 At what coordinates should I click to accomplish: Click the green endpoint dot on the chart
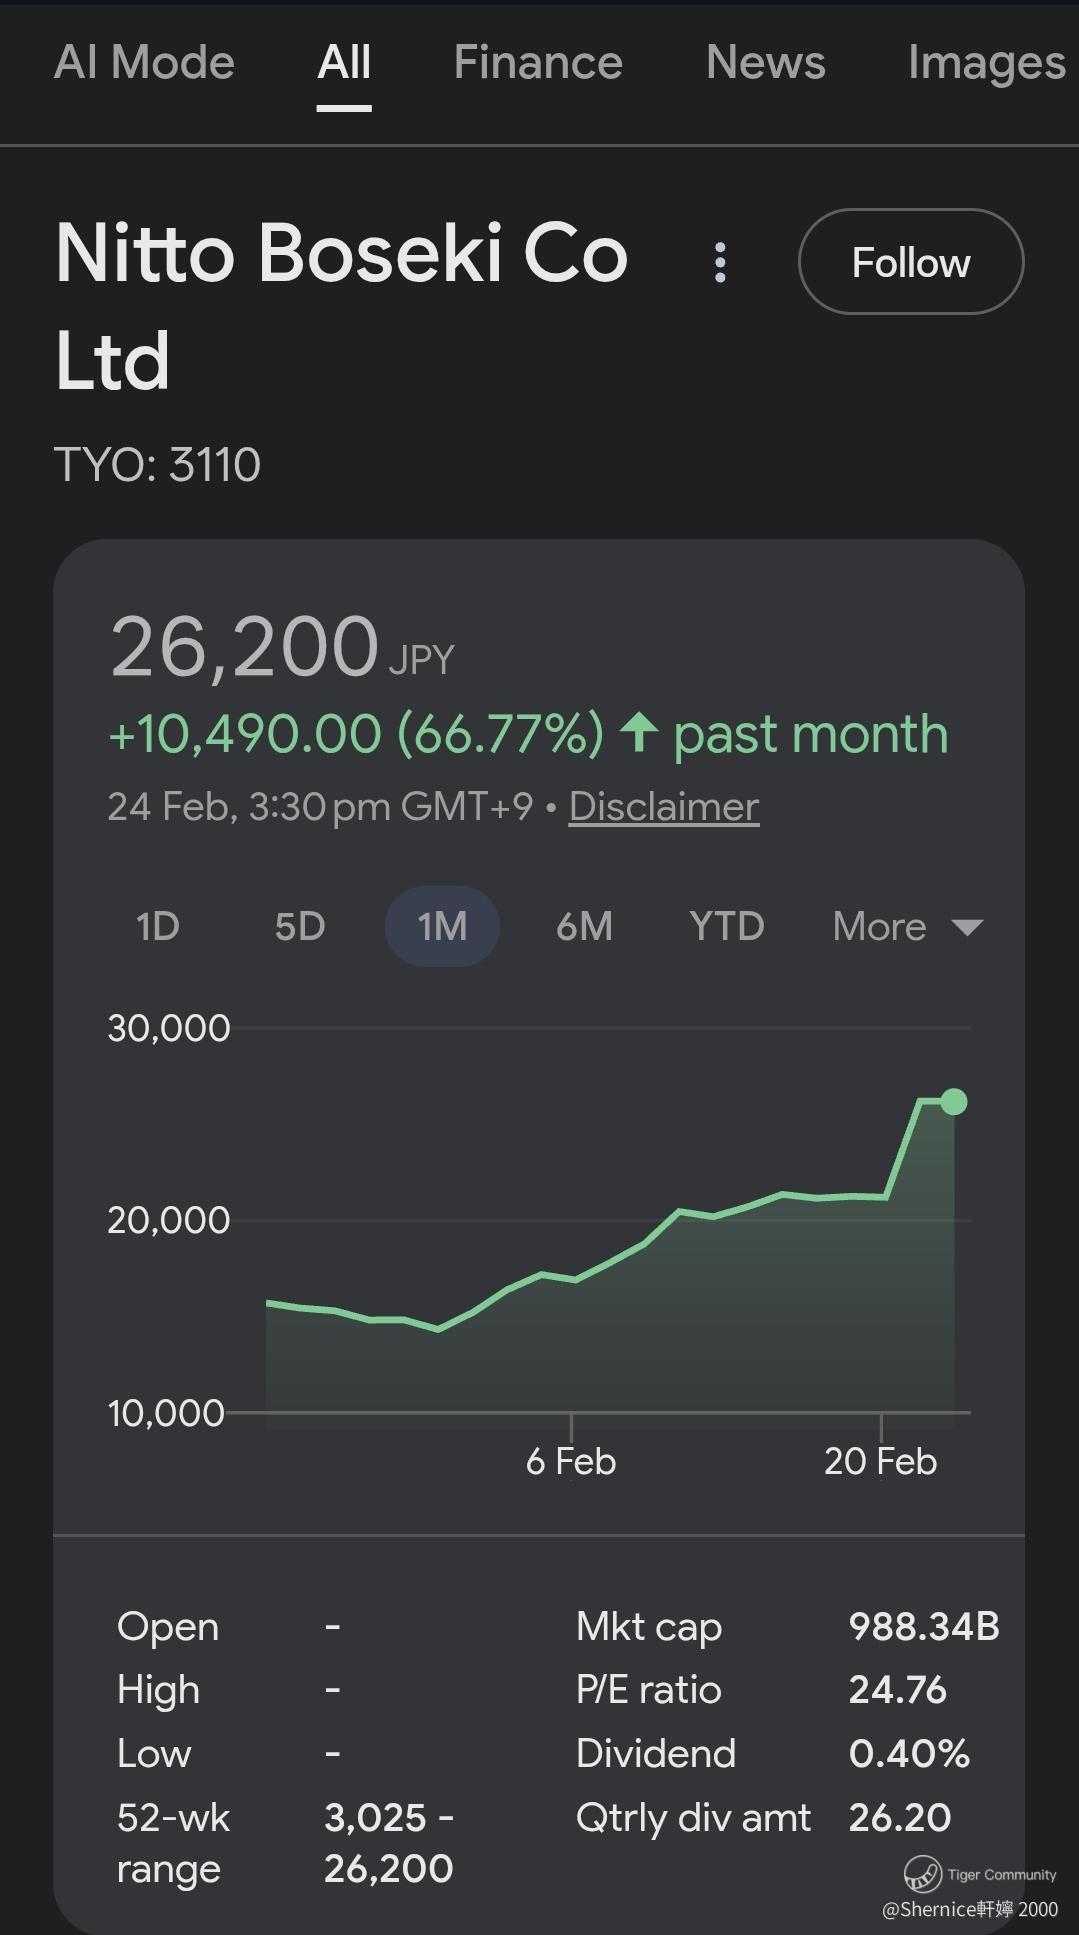coord(954,1101)
